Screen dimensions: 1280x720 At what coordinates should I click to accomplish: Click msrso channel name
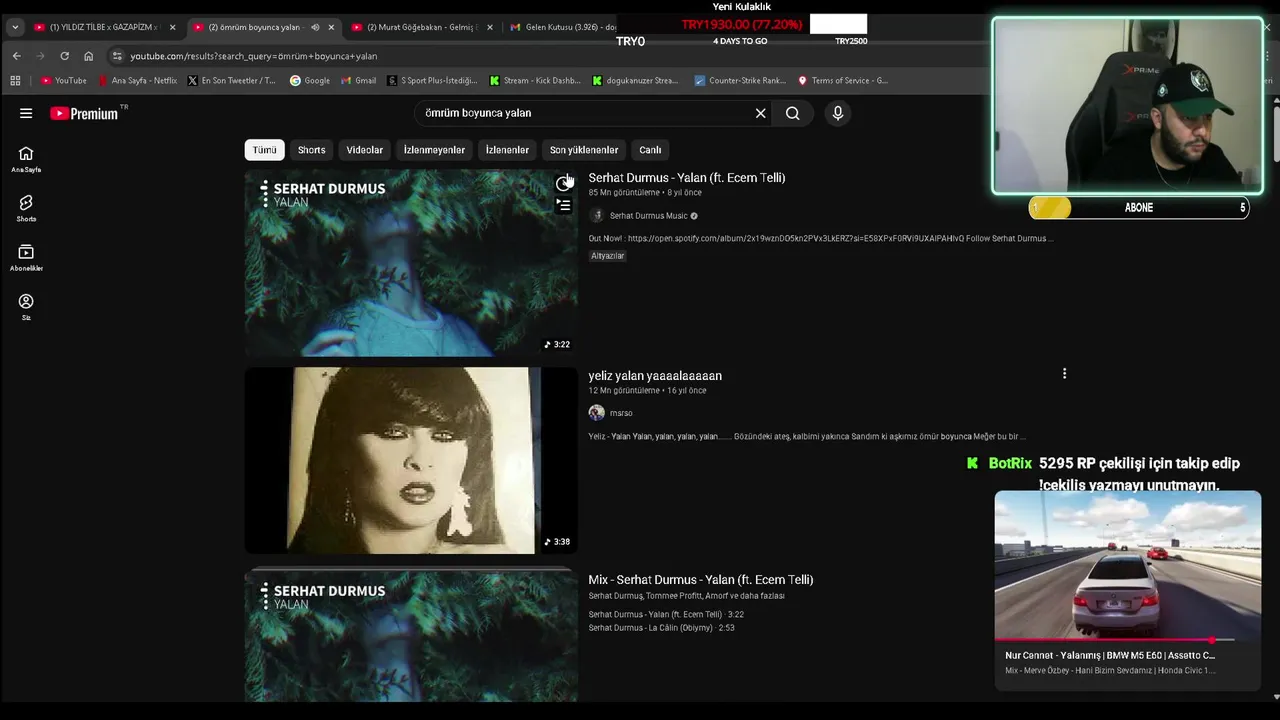coord(621,413)
